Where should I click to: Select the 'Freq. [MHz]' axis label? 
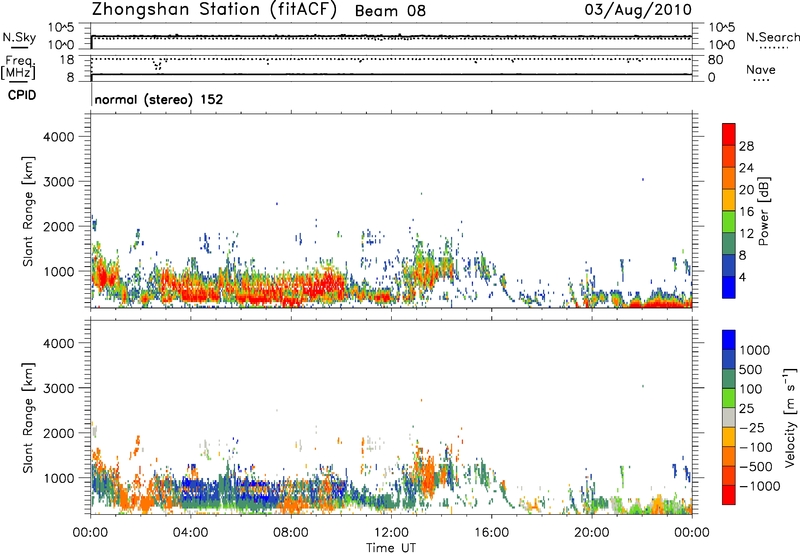coord(18,68)
